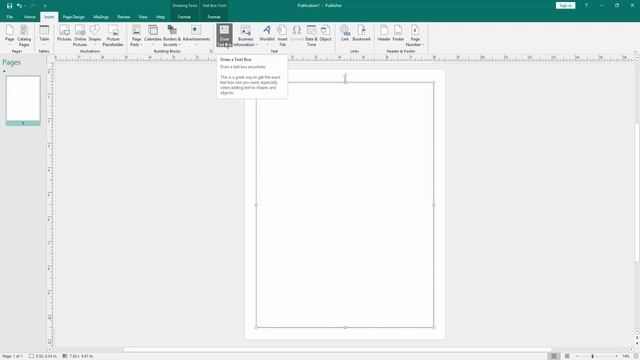
Task: Click the object position readout in status bar
Action: [43, 356]
